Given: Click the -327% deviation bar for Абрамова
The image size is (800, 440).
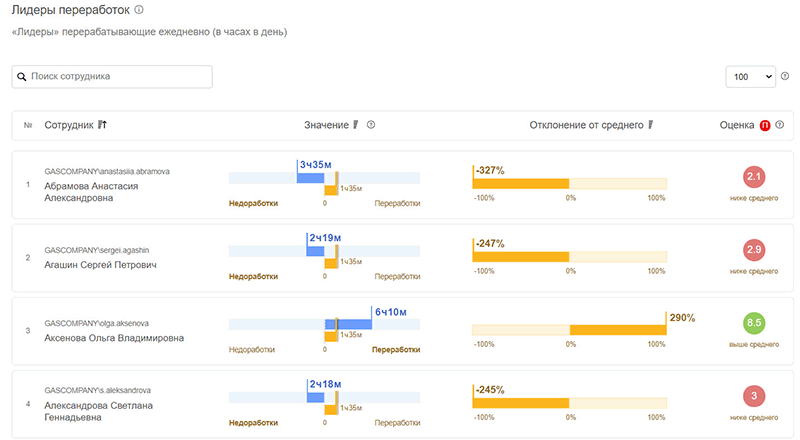Looking at the screenshot, I should (x=521, y=184).
